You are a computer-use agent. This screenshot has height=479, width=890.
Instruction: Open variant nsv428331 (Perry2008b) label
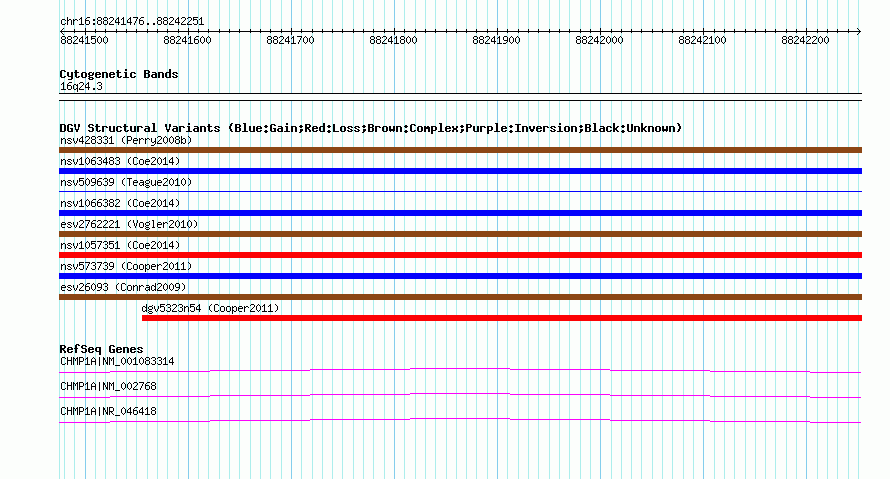[x=126, y=140]
